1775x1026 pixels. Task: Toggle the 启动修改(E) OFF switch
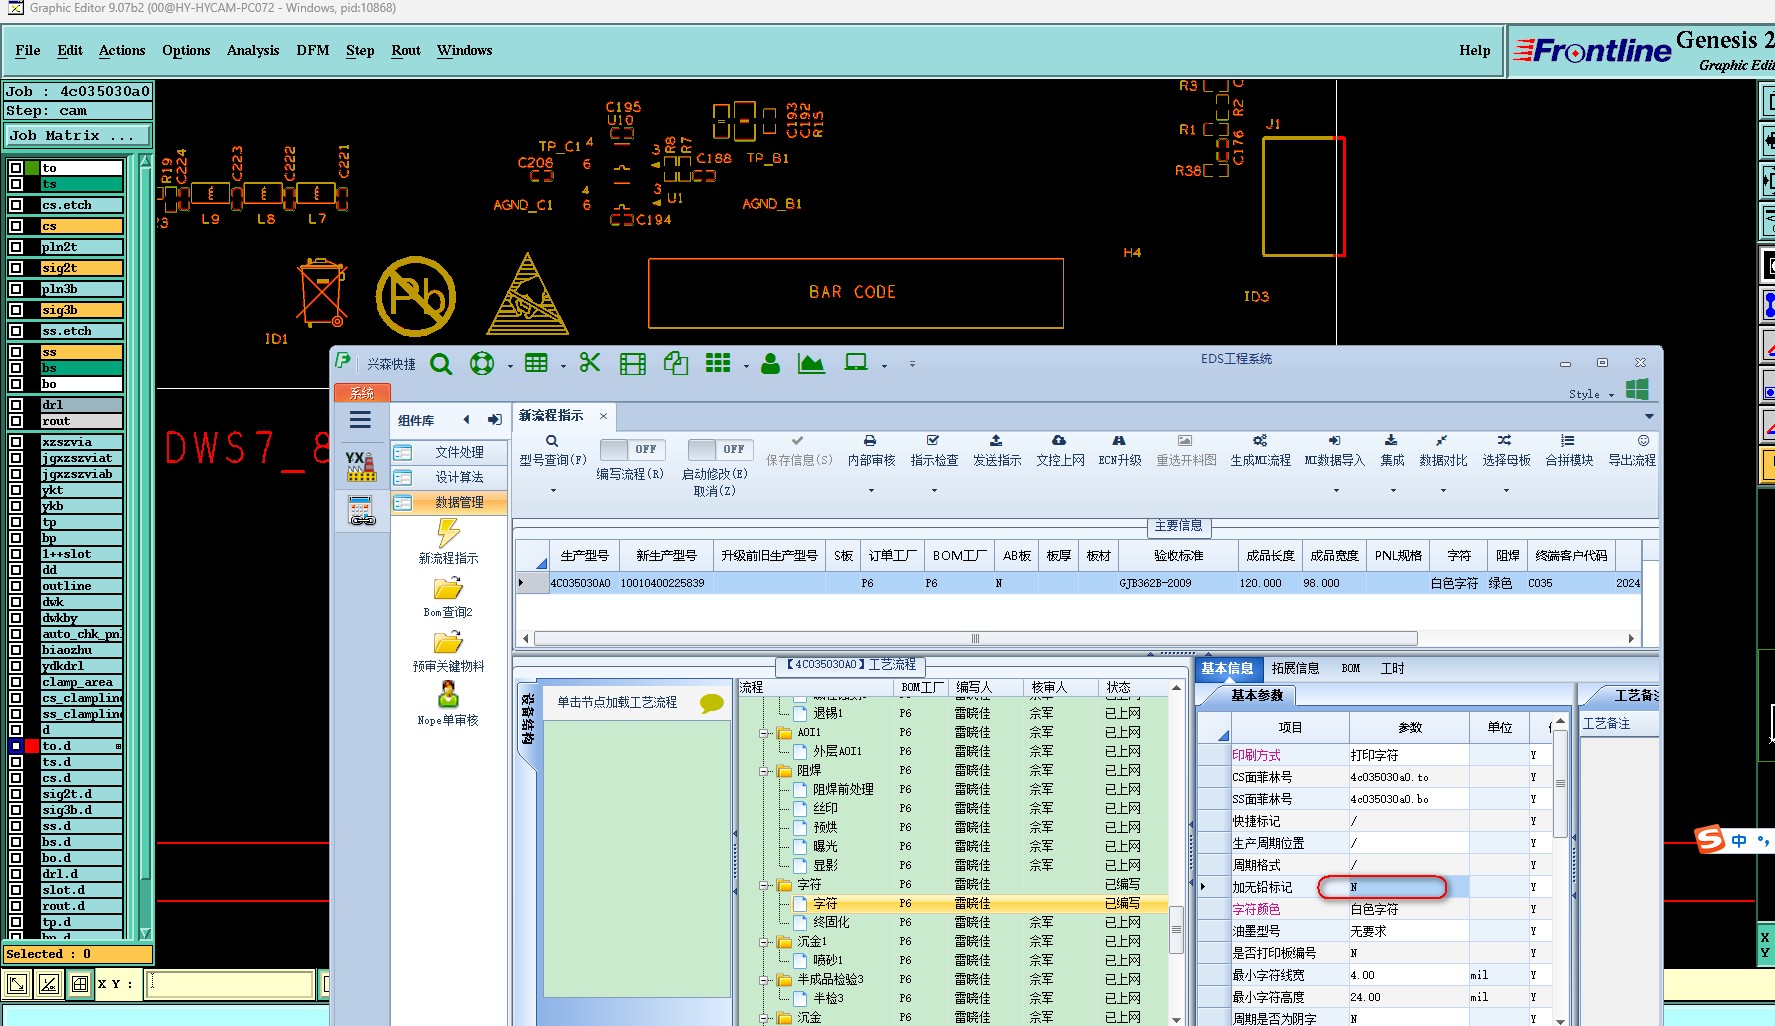coord(720,449)
